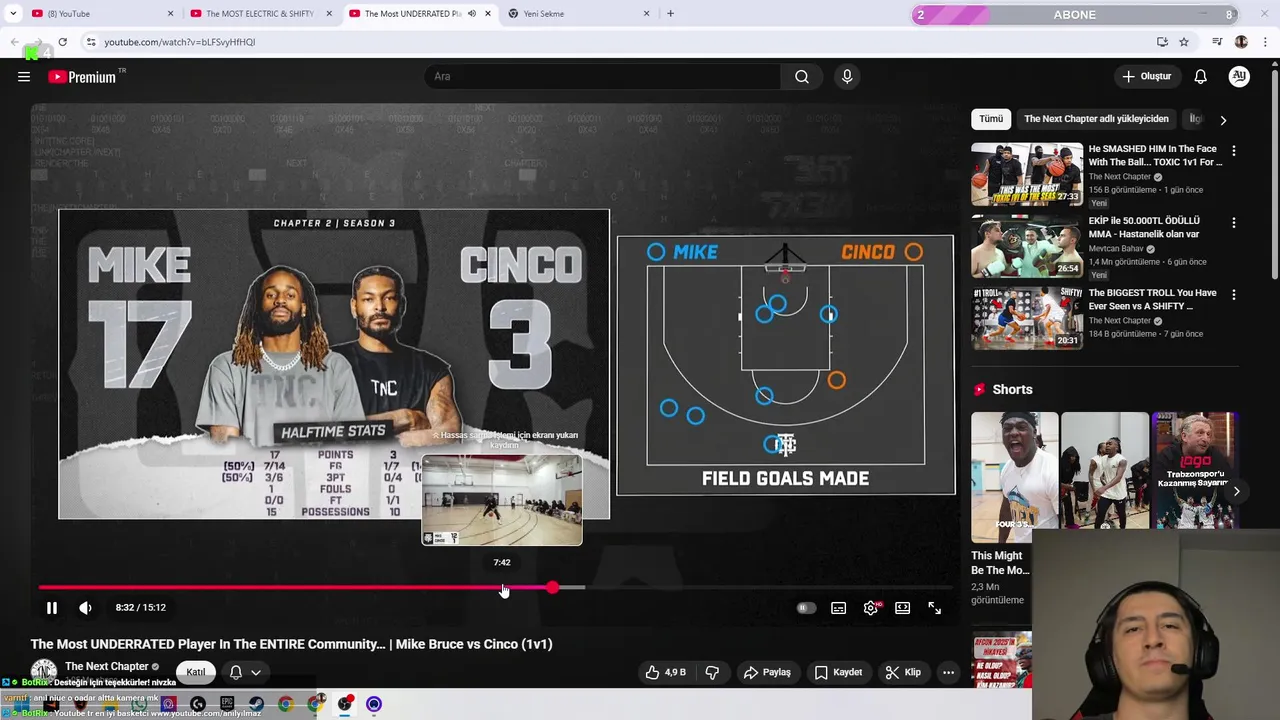Open The Next Chapter channel name
This screenshot has width=1280, height=720.
click(107, 666)
